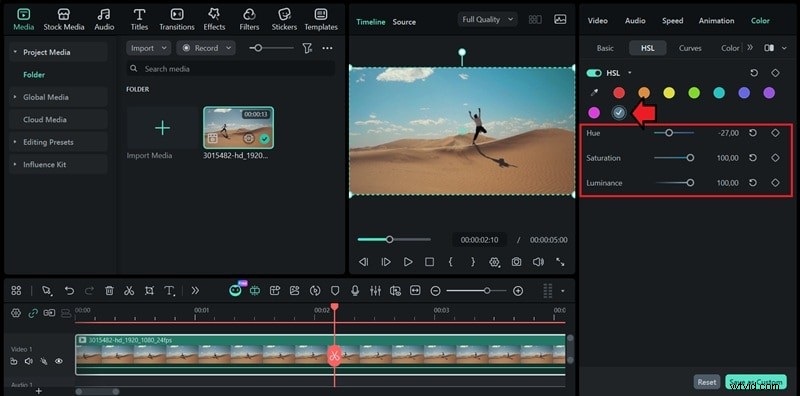This screenshot has width=800, height=396.
Task: Zoom in the timeline
Action: (x=518, y=290)
